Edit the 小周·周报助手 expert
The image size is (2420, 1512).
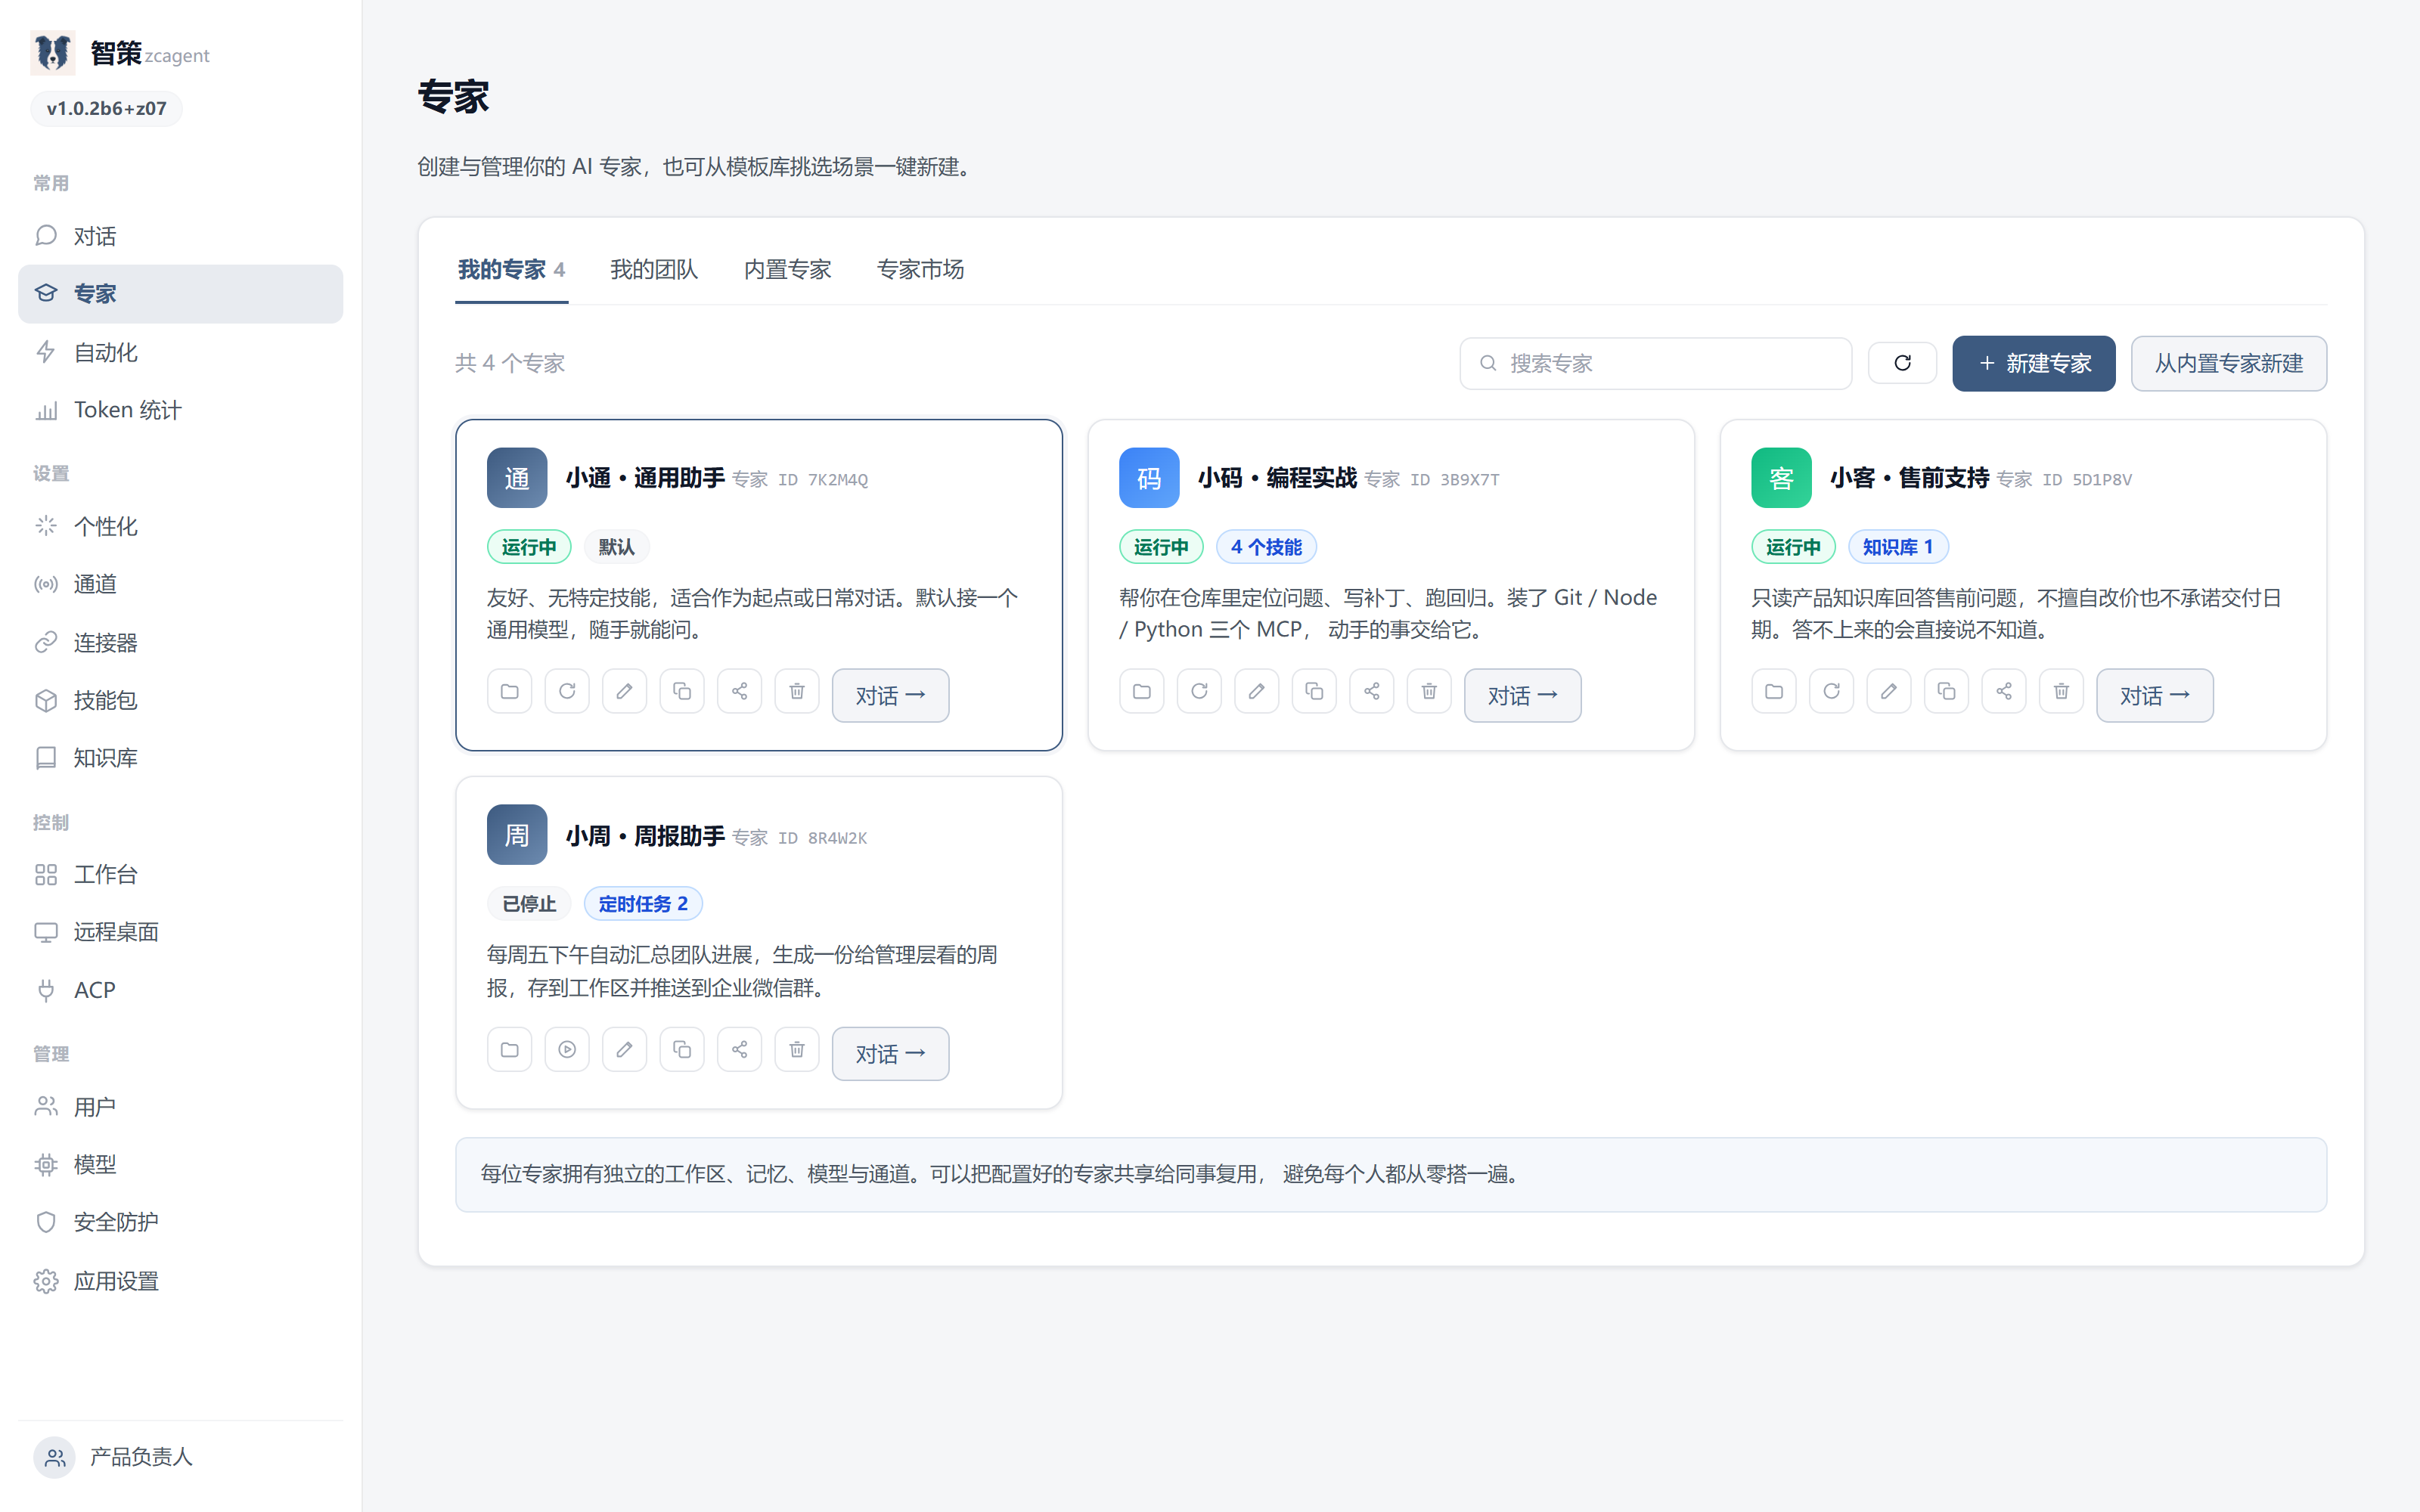pos(624,1049)
